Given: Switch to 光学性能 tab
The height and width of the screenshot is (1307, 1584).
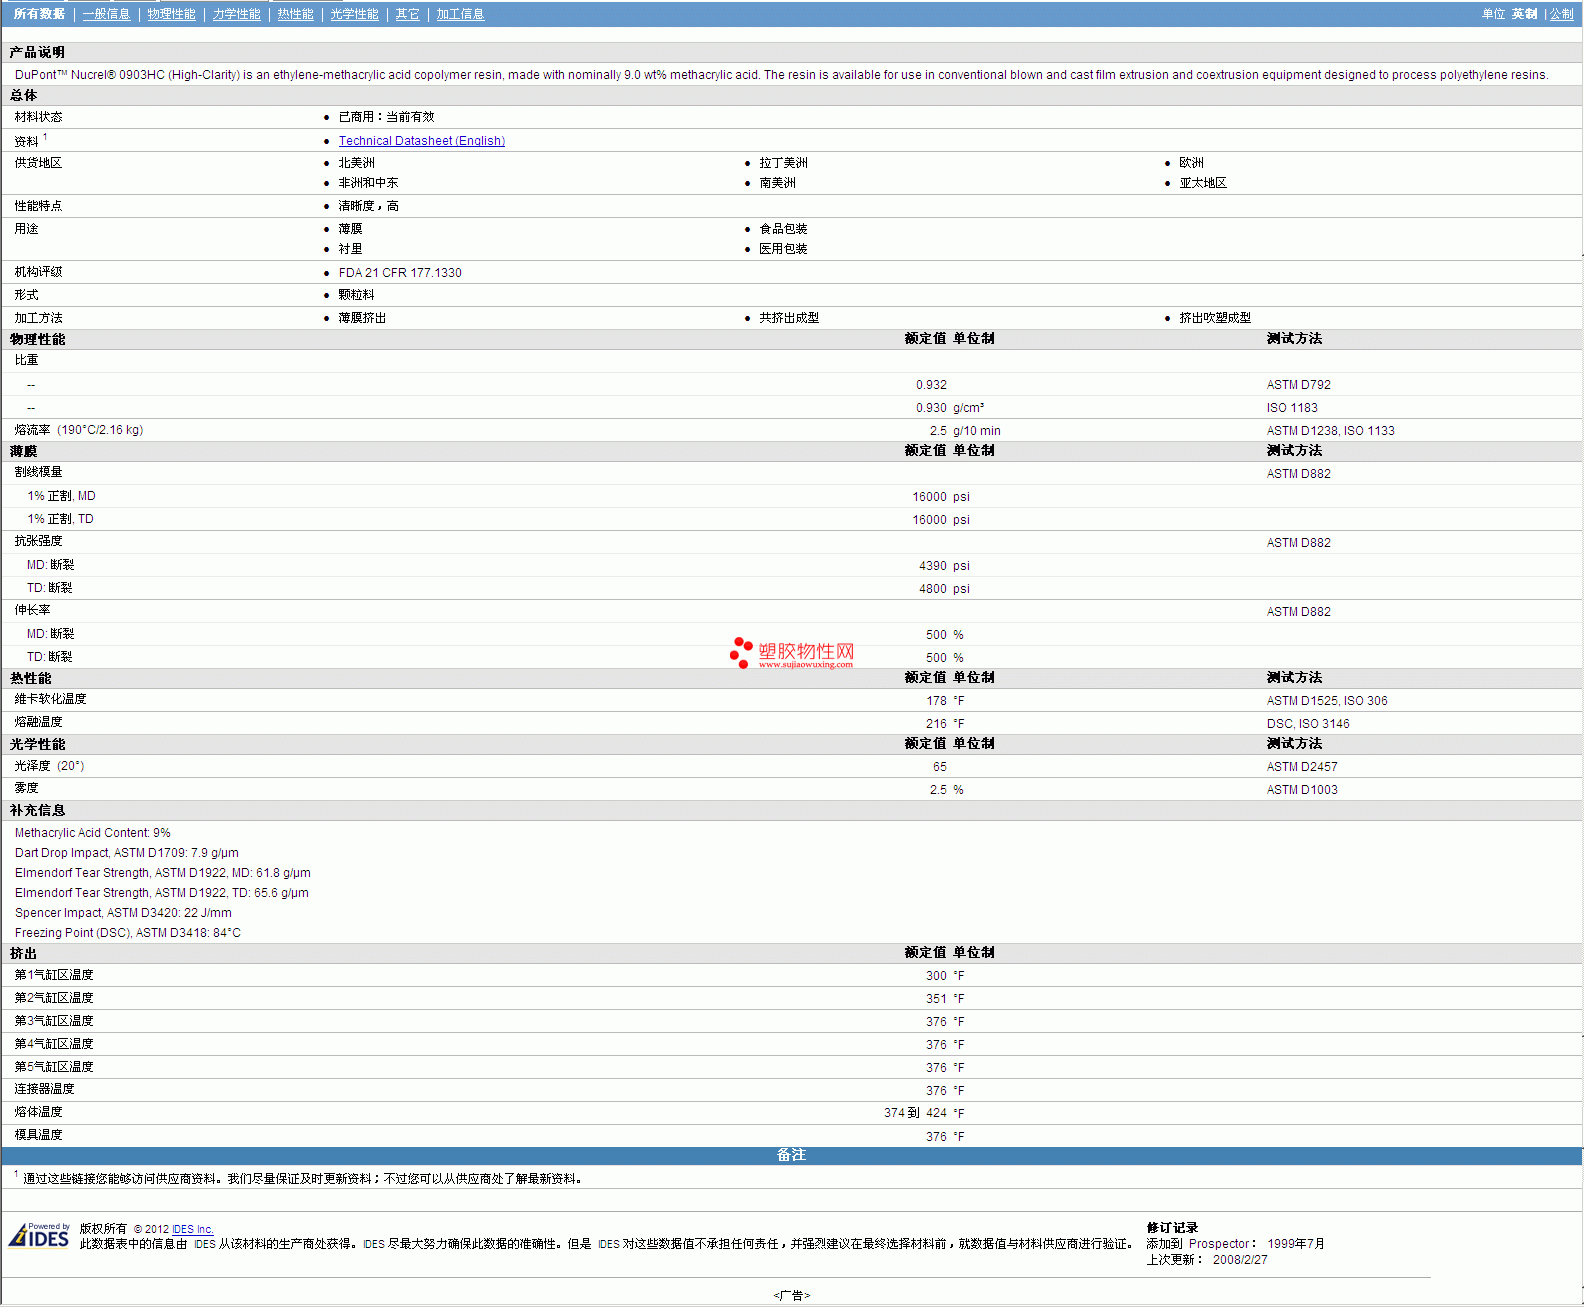Looking at the screenshot, I should (x=354, y=14).
